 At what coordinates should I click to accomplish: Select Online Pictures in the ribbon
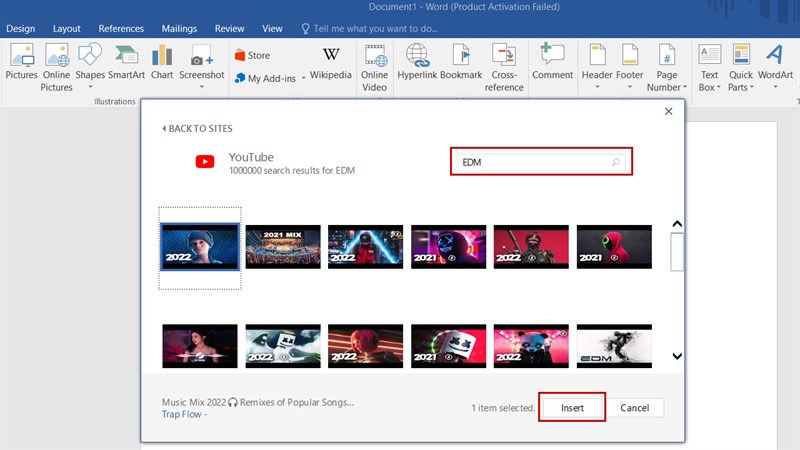(56, 68)
